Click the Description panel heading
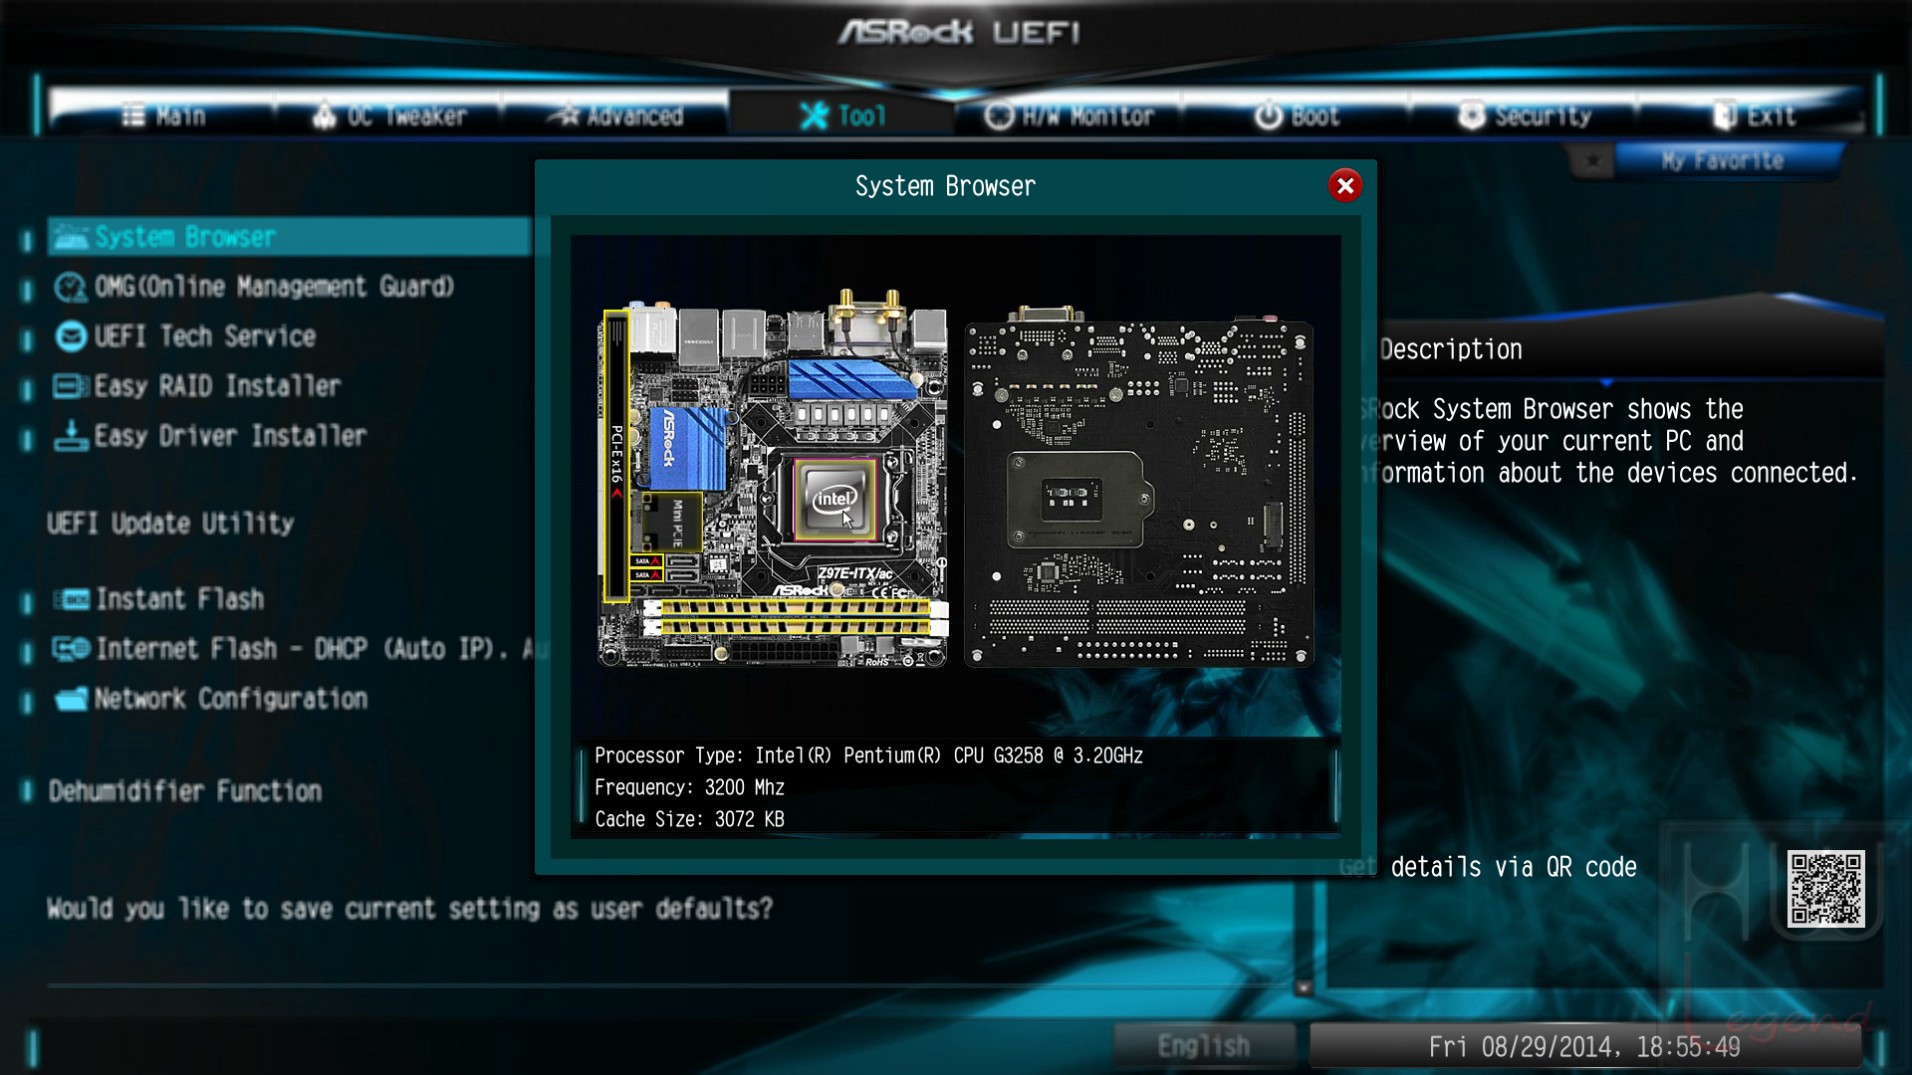 1451,350
